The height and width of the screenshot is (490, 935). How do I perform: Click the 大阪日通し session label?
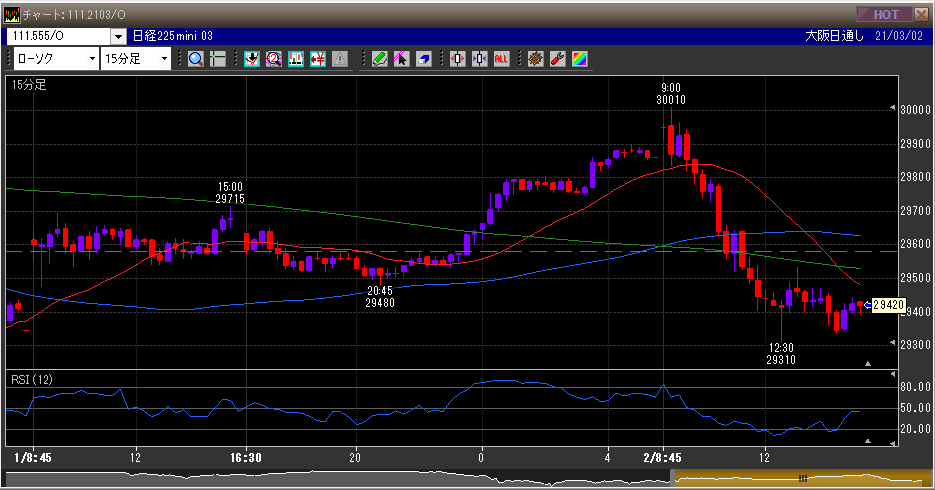(834, 36)
